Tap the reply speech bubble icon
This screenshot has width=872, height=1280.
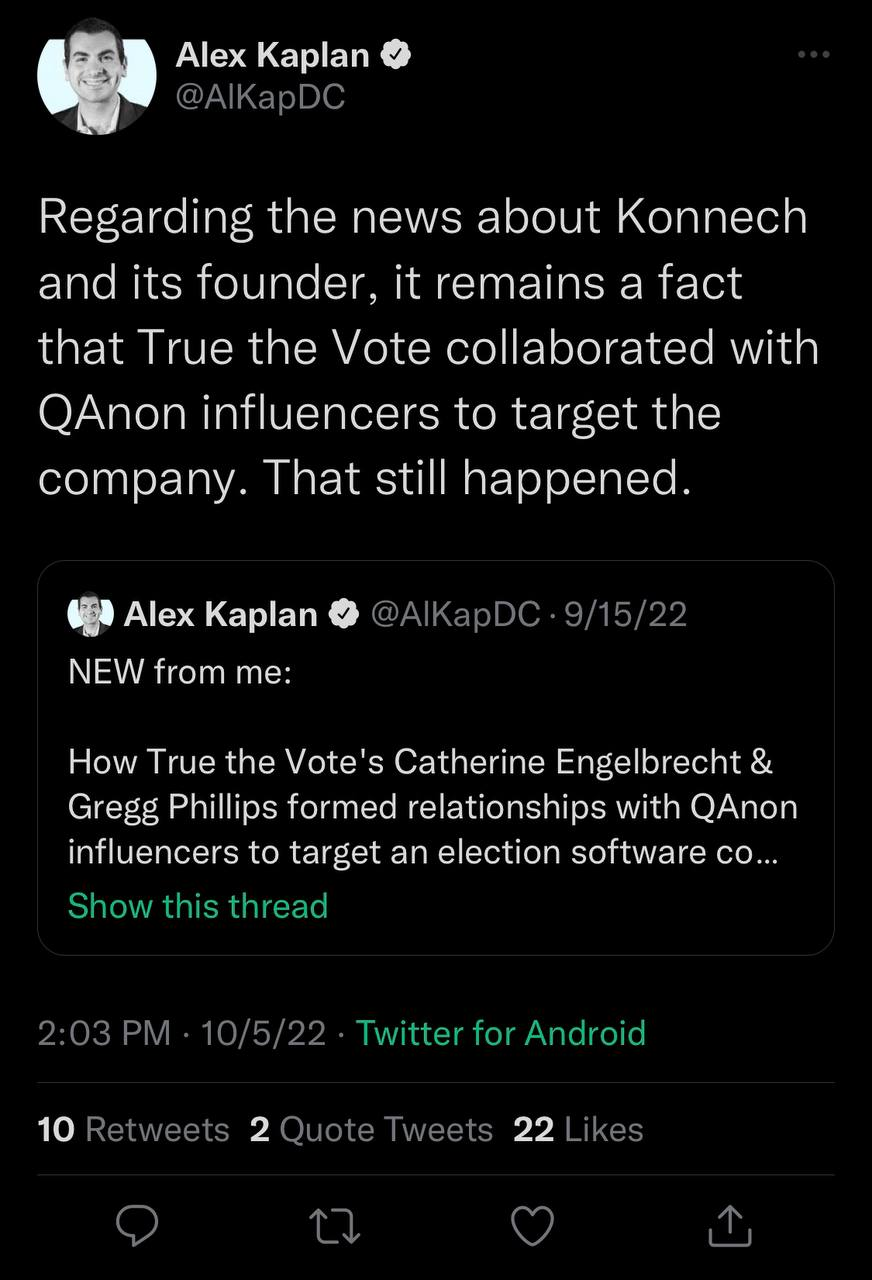[x=138, y=1226]
